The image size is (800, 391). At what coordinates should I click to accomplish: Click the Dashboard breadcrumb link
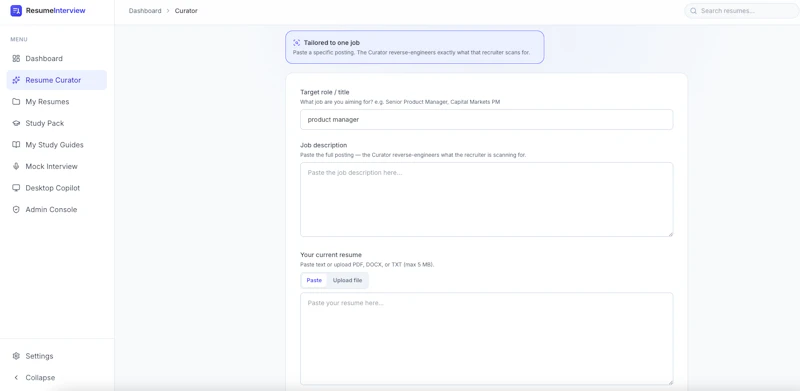145,11
